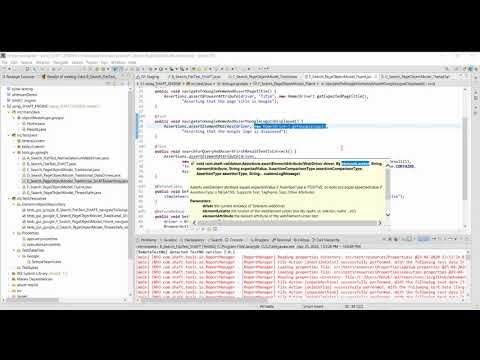The height and width of the screenshot is (360, 480).
Task: Switch to the Declaration tab
Action: [x=193, y=240]
